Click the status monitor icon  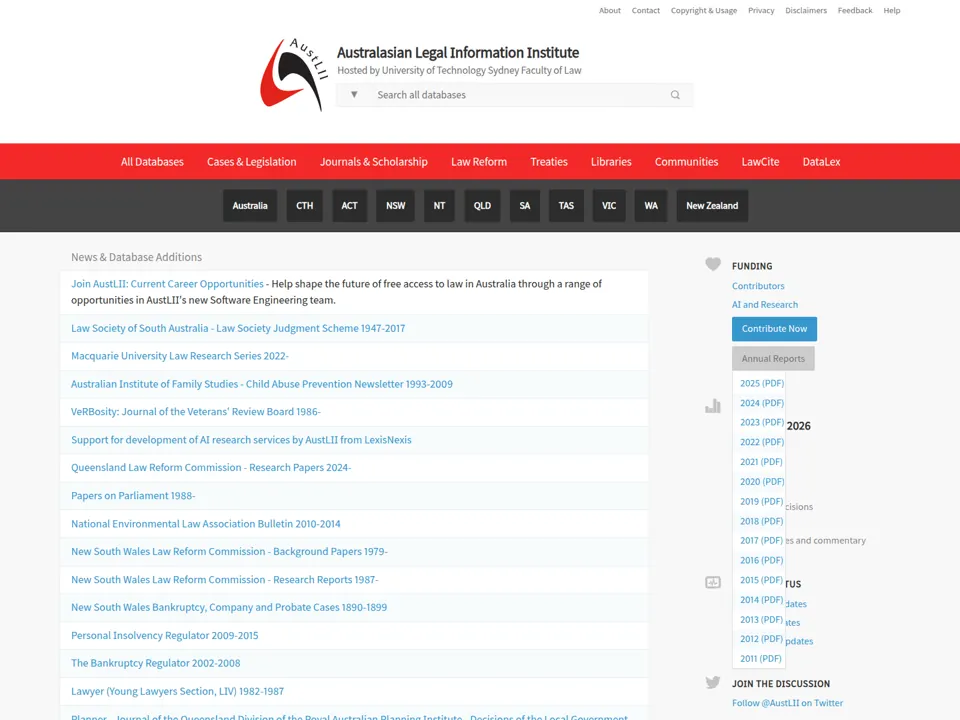click(713, 582)
